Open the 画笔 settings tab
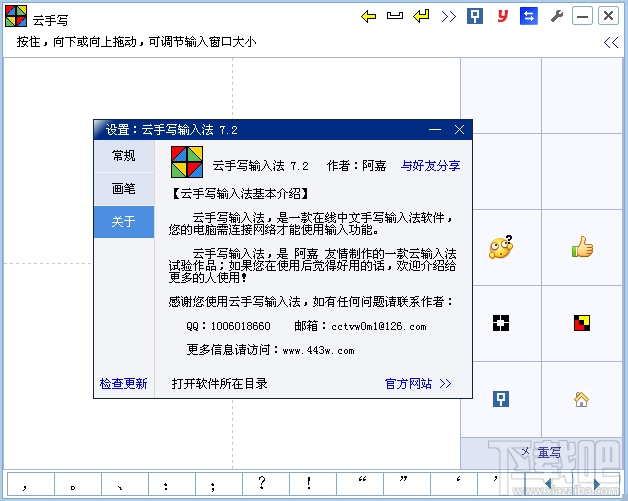This screenshot has width=628, height=501. 124,189
